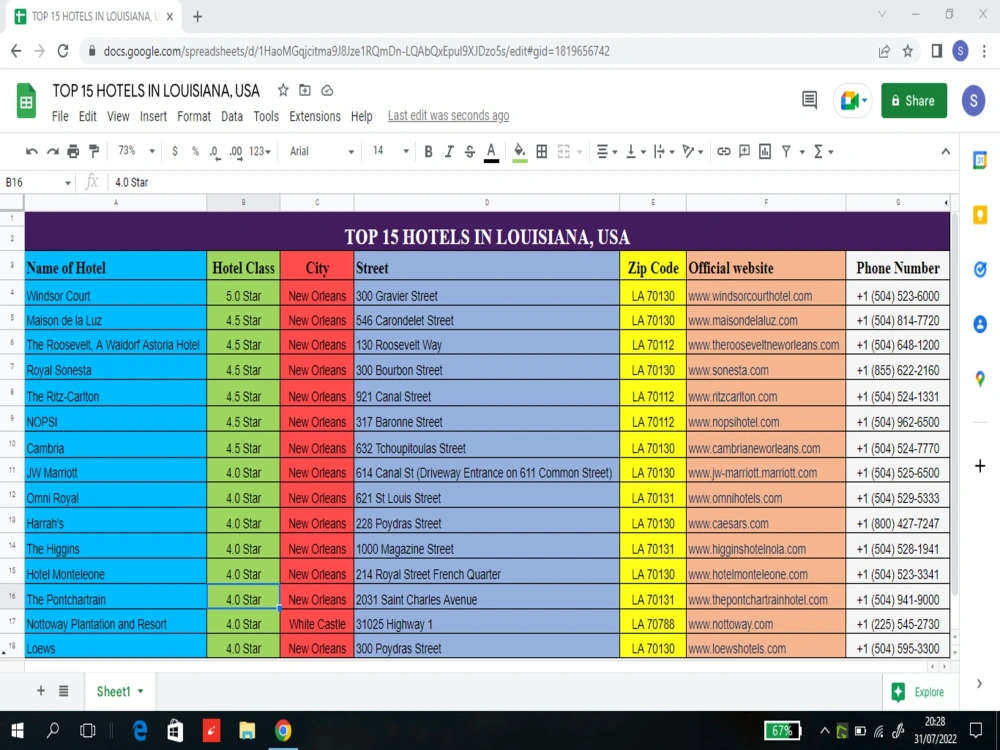
Task: Toggle bold formatting
Action: (x=429, y=152)
